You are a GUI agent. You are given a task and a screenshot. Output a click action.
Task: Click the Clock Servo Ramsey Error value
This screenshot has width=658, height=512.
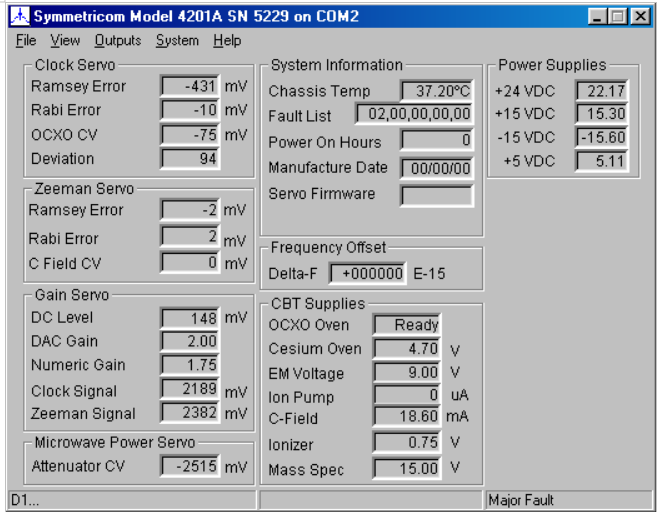tap(190, 86)
